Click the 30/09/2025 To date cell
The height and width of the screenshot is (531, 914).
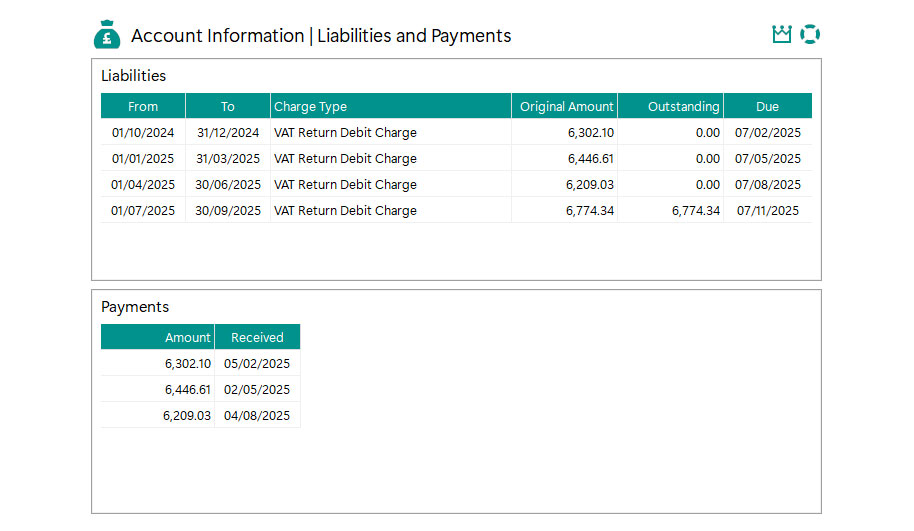coord(228,211)
